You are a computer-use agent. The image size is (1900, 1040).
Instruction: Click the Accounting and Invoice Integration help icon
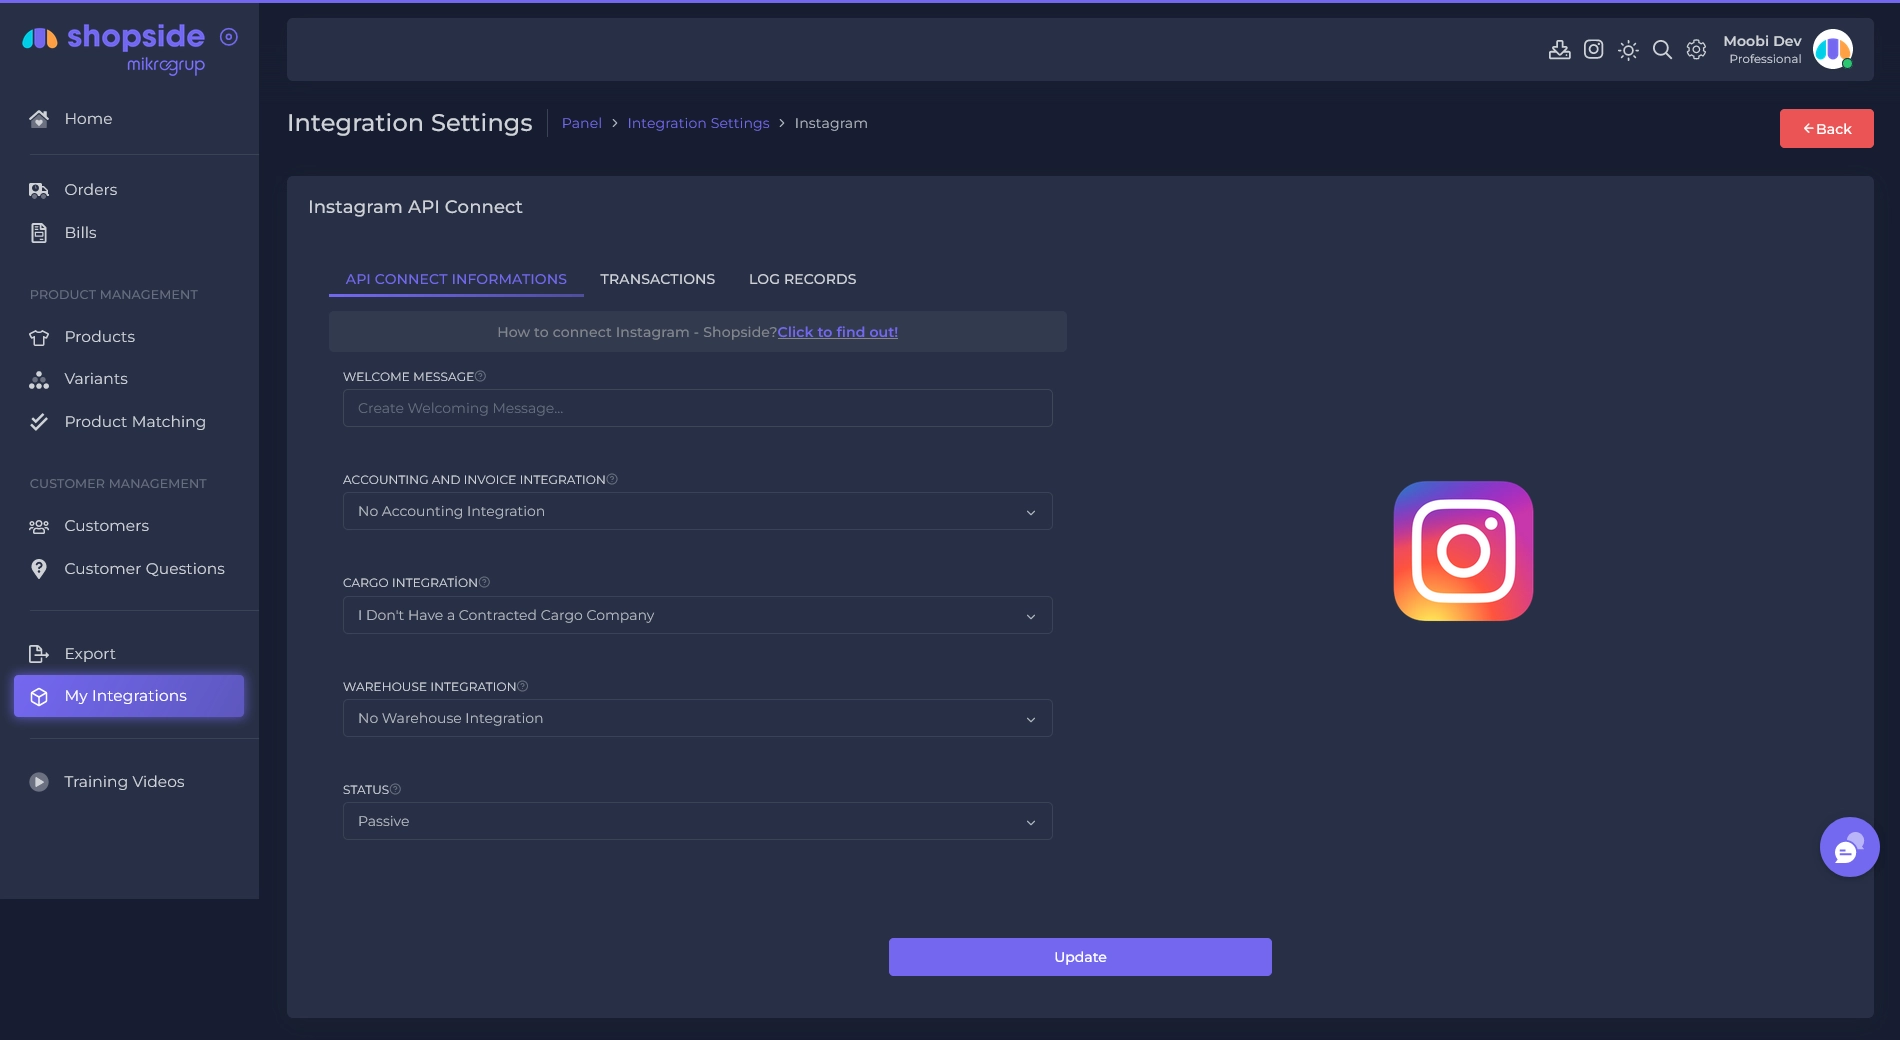612,479
